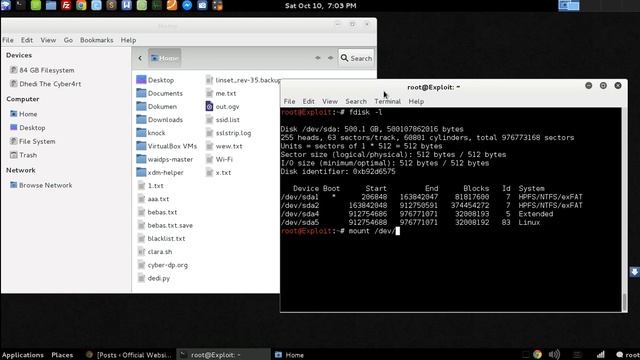The width and height of the screenshot is (640, 360).
Task: Select the 1.txt file
Action: coord(150,185)
